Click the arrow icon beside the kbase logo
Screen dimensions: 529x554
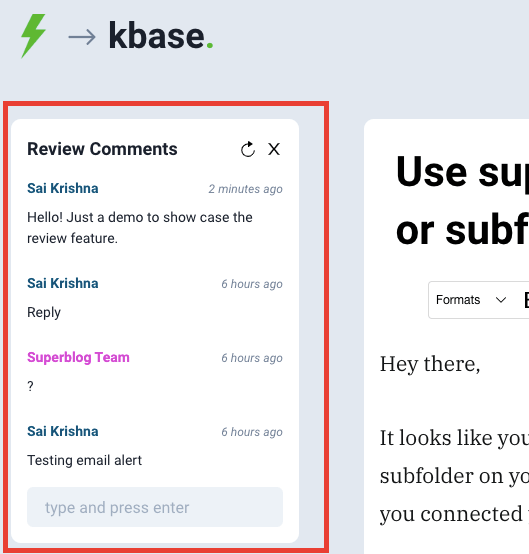coord(82,37)
